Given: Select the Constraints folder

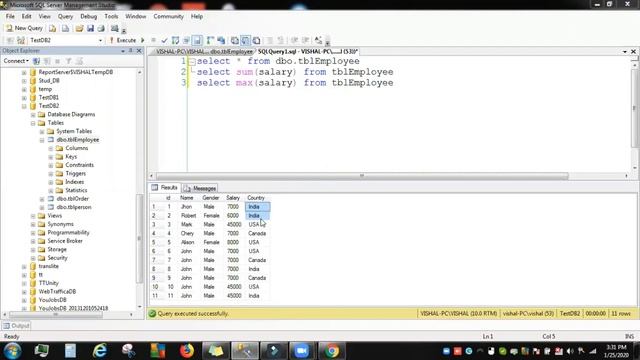Looking at the screenshot, I should coord(80,165).
